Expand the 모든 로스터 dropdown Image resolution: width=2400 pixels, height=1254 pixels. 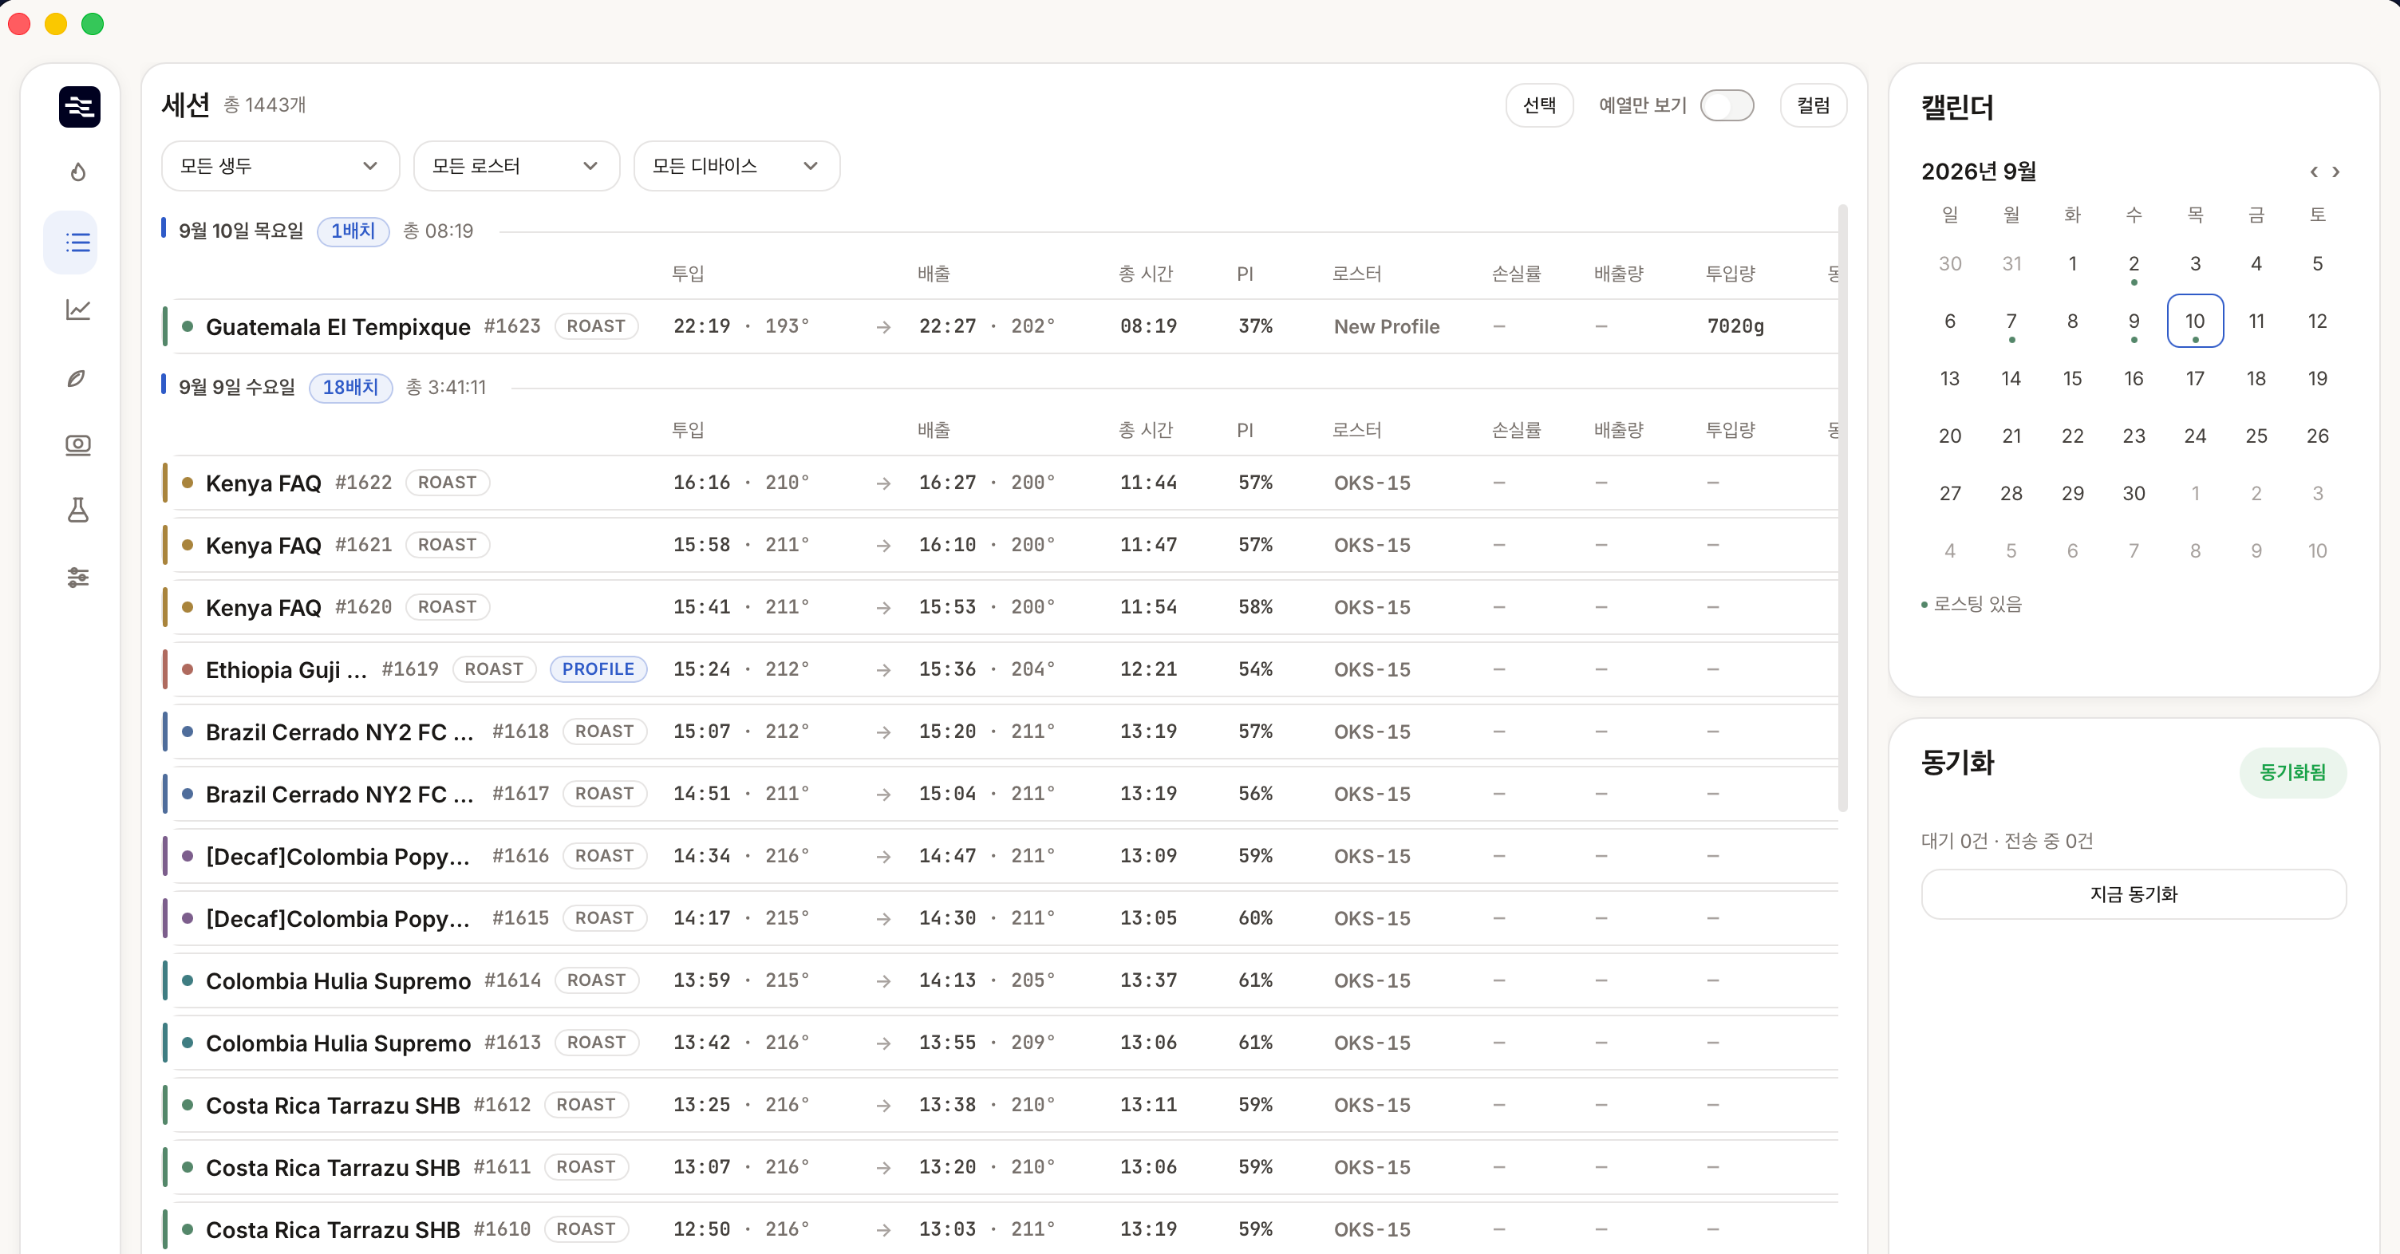click(x=516, y=166)
